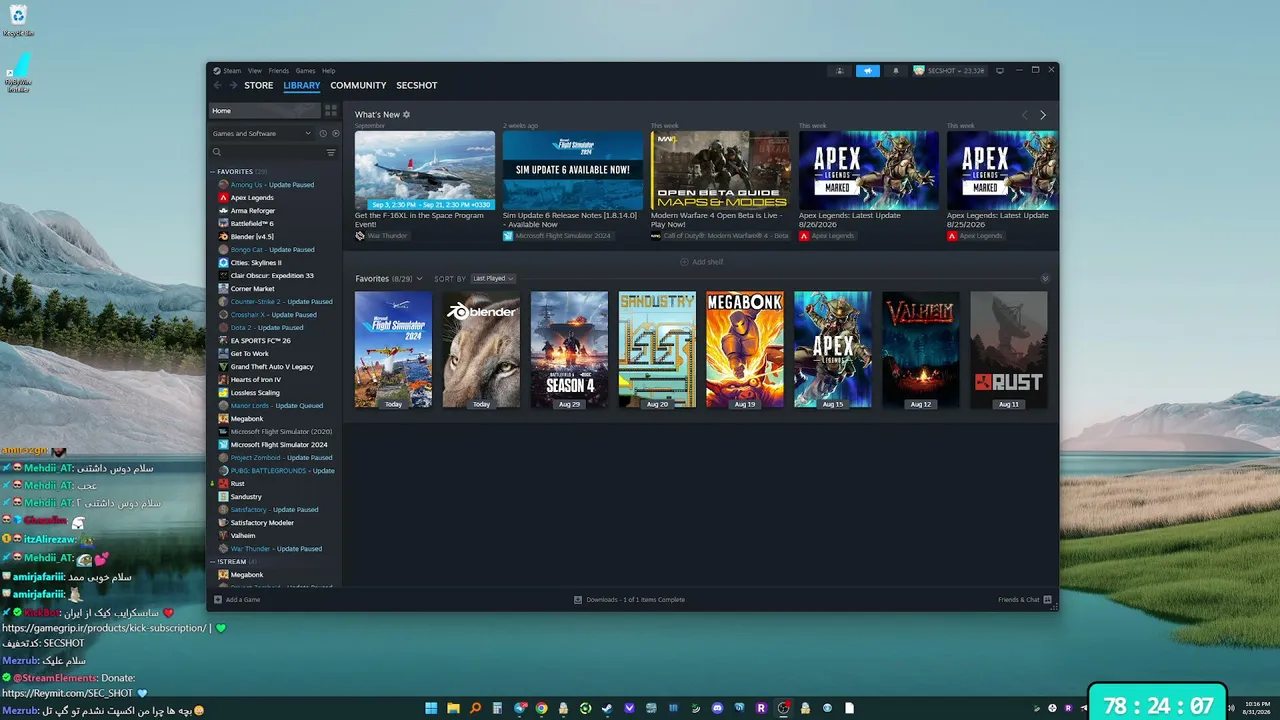Open Recycle Bin desktop icon

[18, 21]
